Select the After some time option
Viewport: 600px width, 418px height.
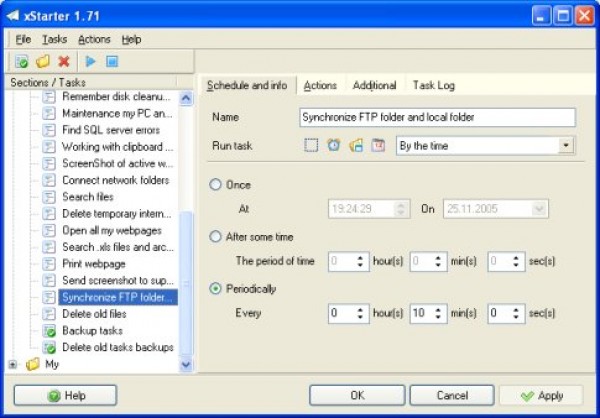(x=216, y=237)
